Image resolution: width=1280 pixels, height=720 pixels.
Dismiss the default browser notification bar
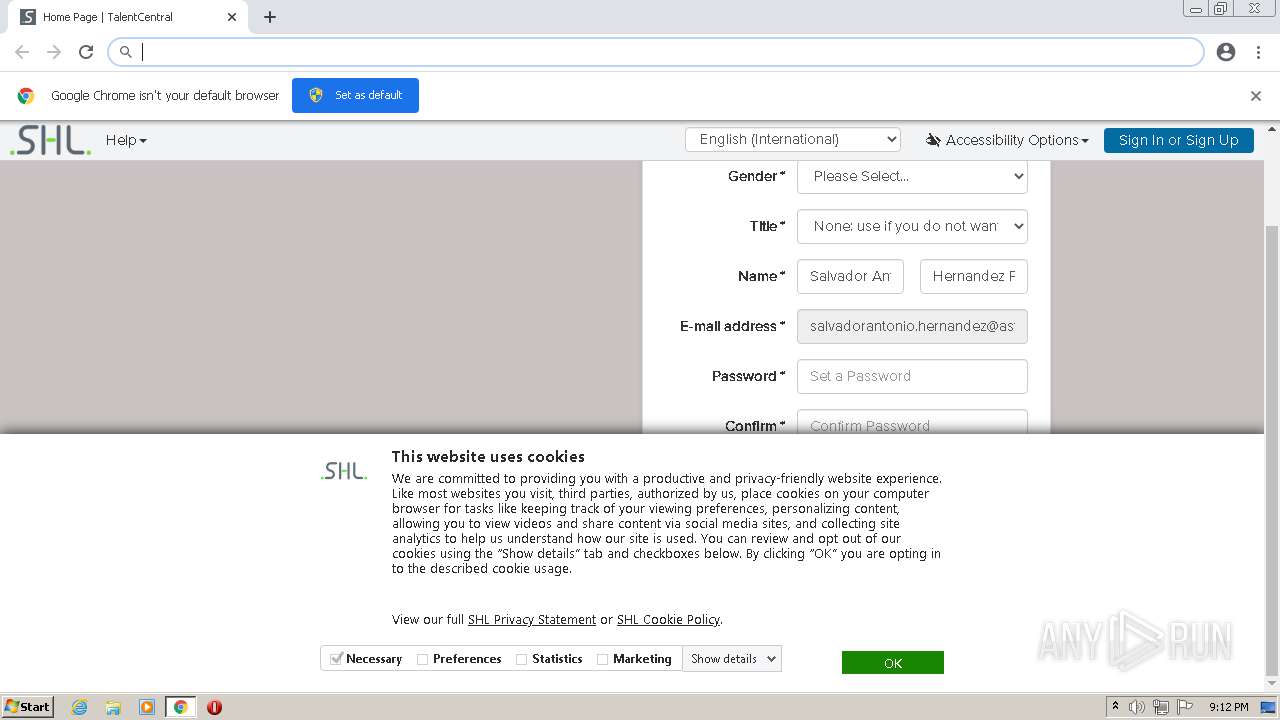click(x=1256, y=96)
